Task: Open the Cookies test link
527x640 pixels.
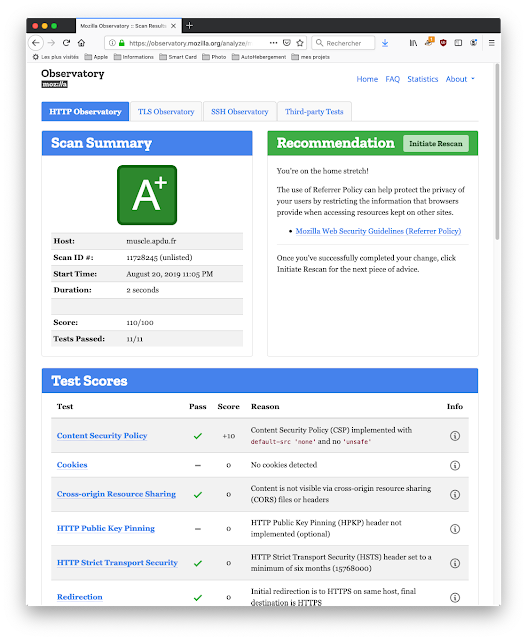Action: point(72,465)
